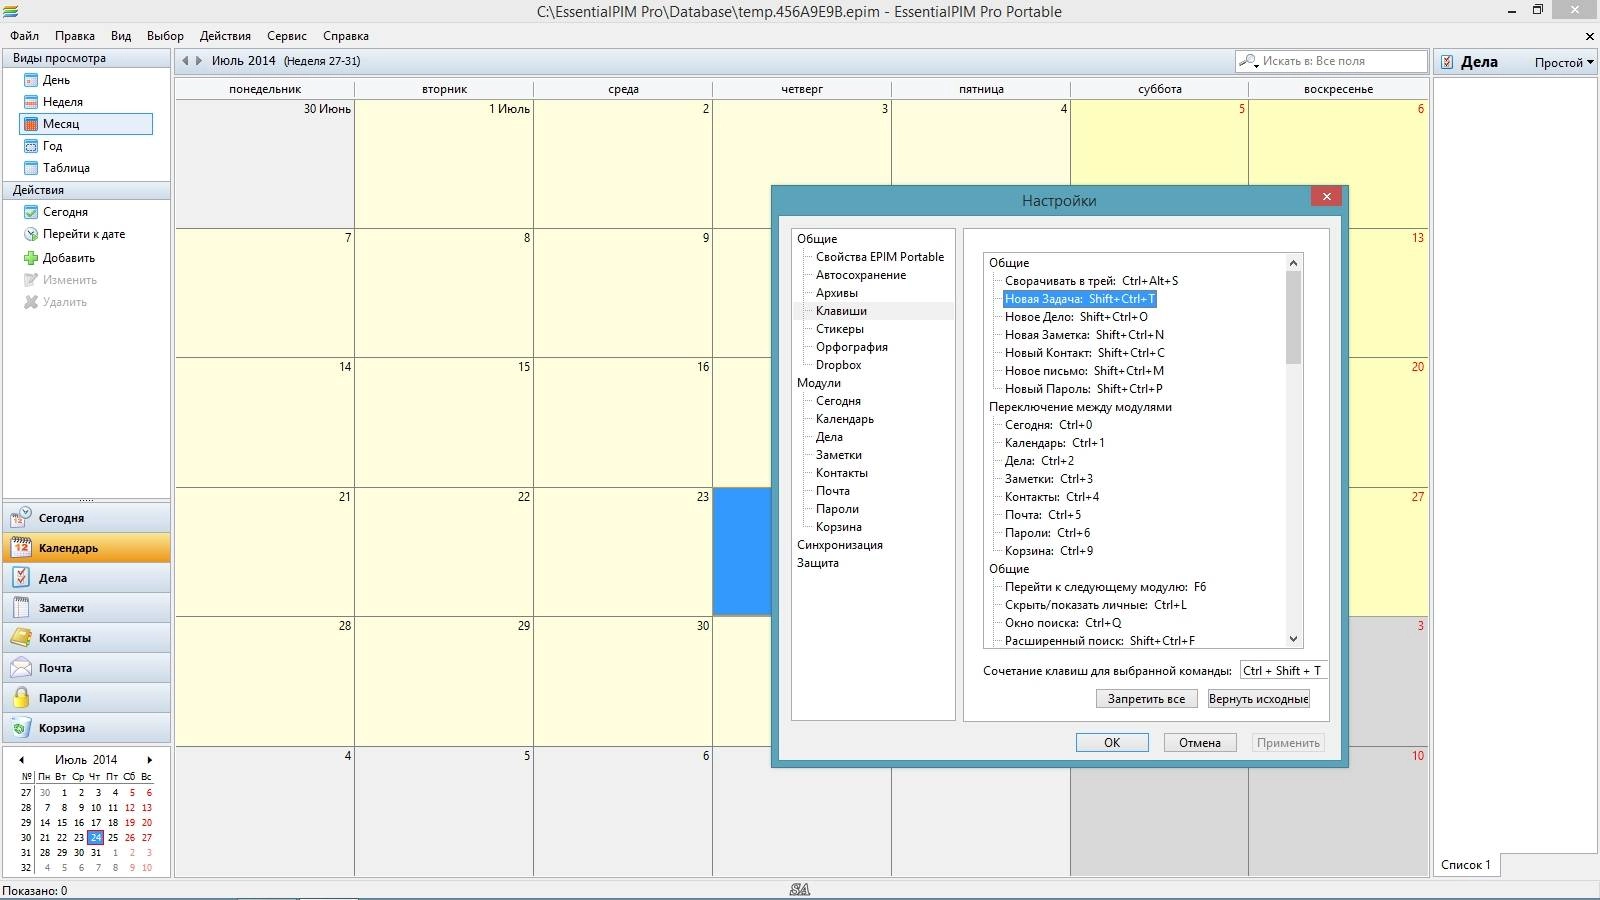This screenshot has width=1600, height=900.
Task: Click the scroll up arrow of shortcuts list
Action: (1293, 263)
